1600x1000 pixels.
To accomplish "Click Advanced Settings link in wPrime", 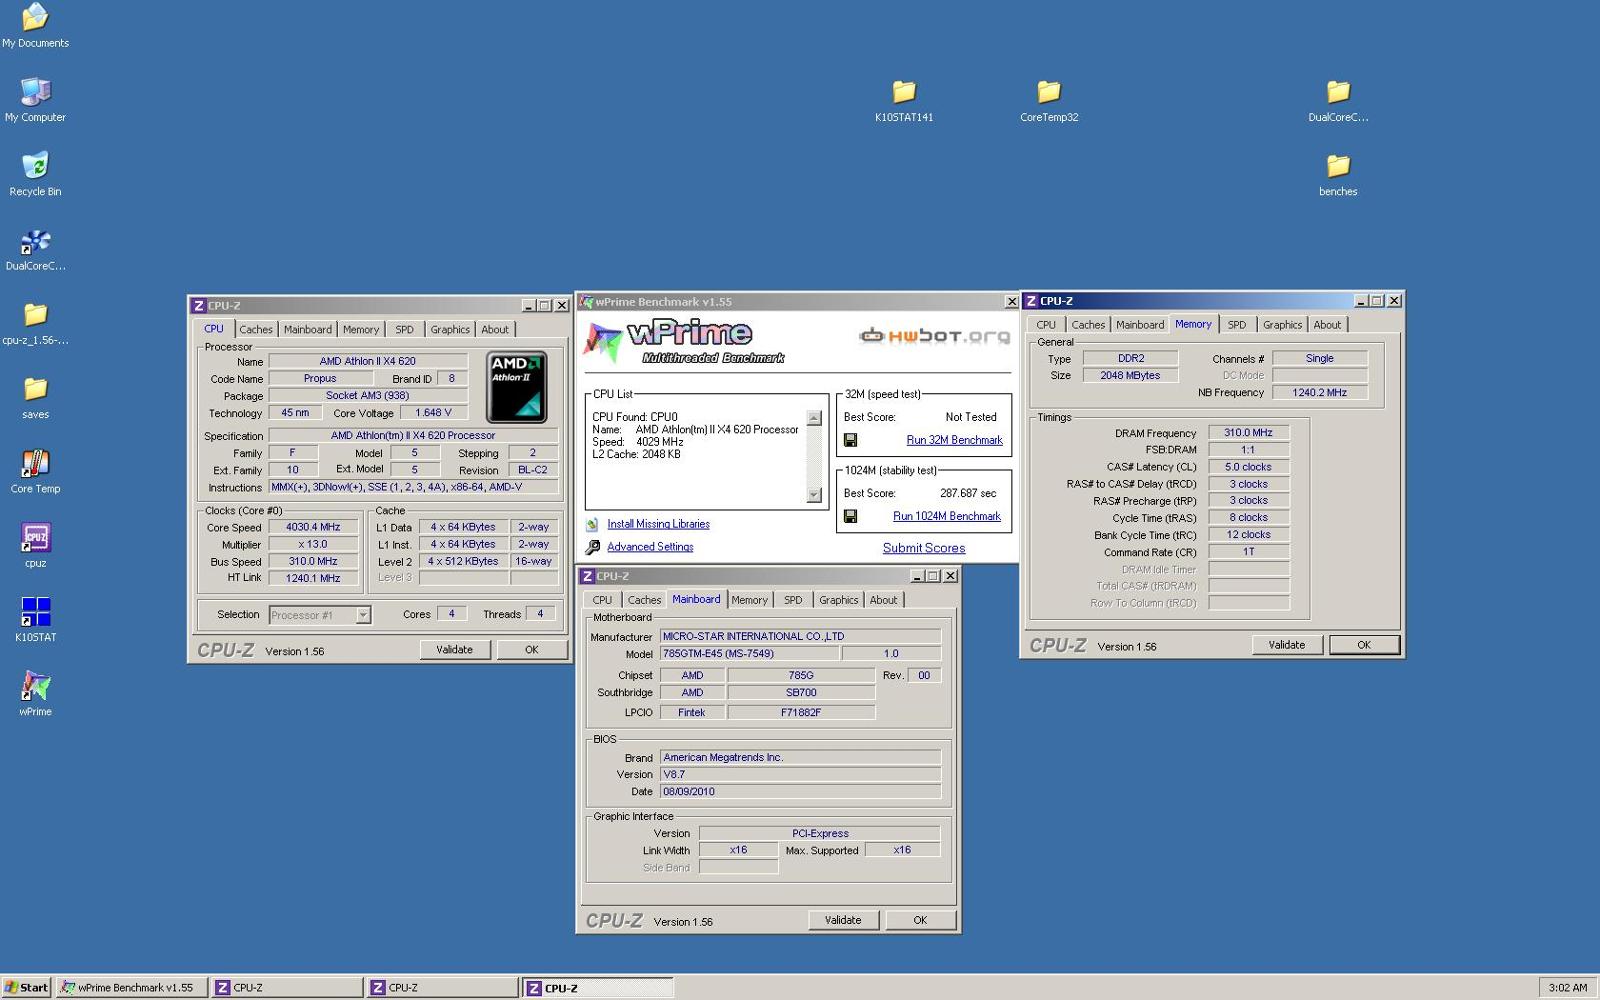I will coord(650,547).
